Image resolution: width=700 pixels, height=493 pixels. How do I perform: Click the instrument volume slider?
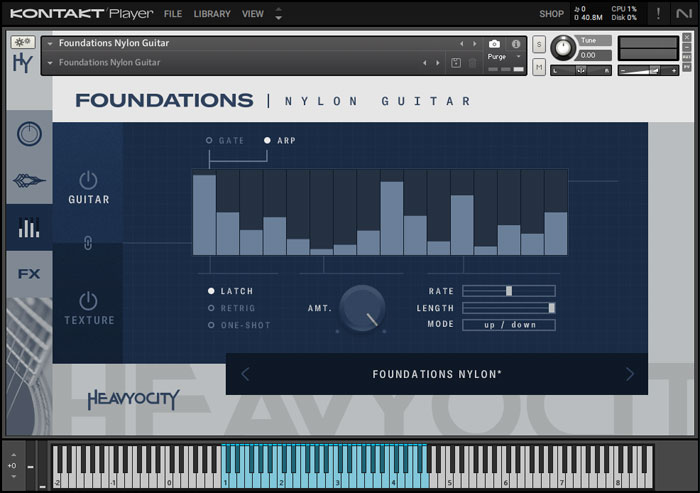tap(649, 70)
